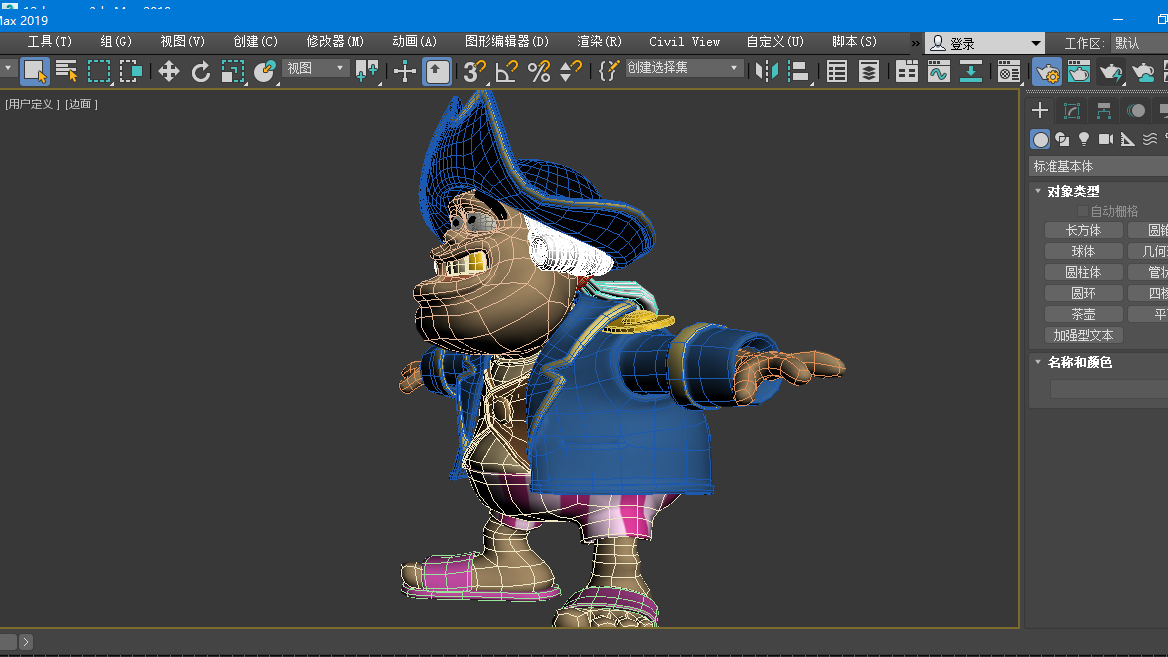
Task: Click the Select Object tool
Action: tap(35, 71)
